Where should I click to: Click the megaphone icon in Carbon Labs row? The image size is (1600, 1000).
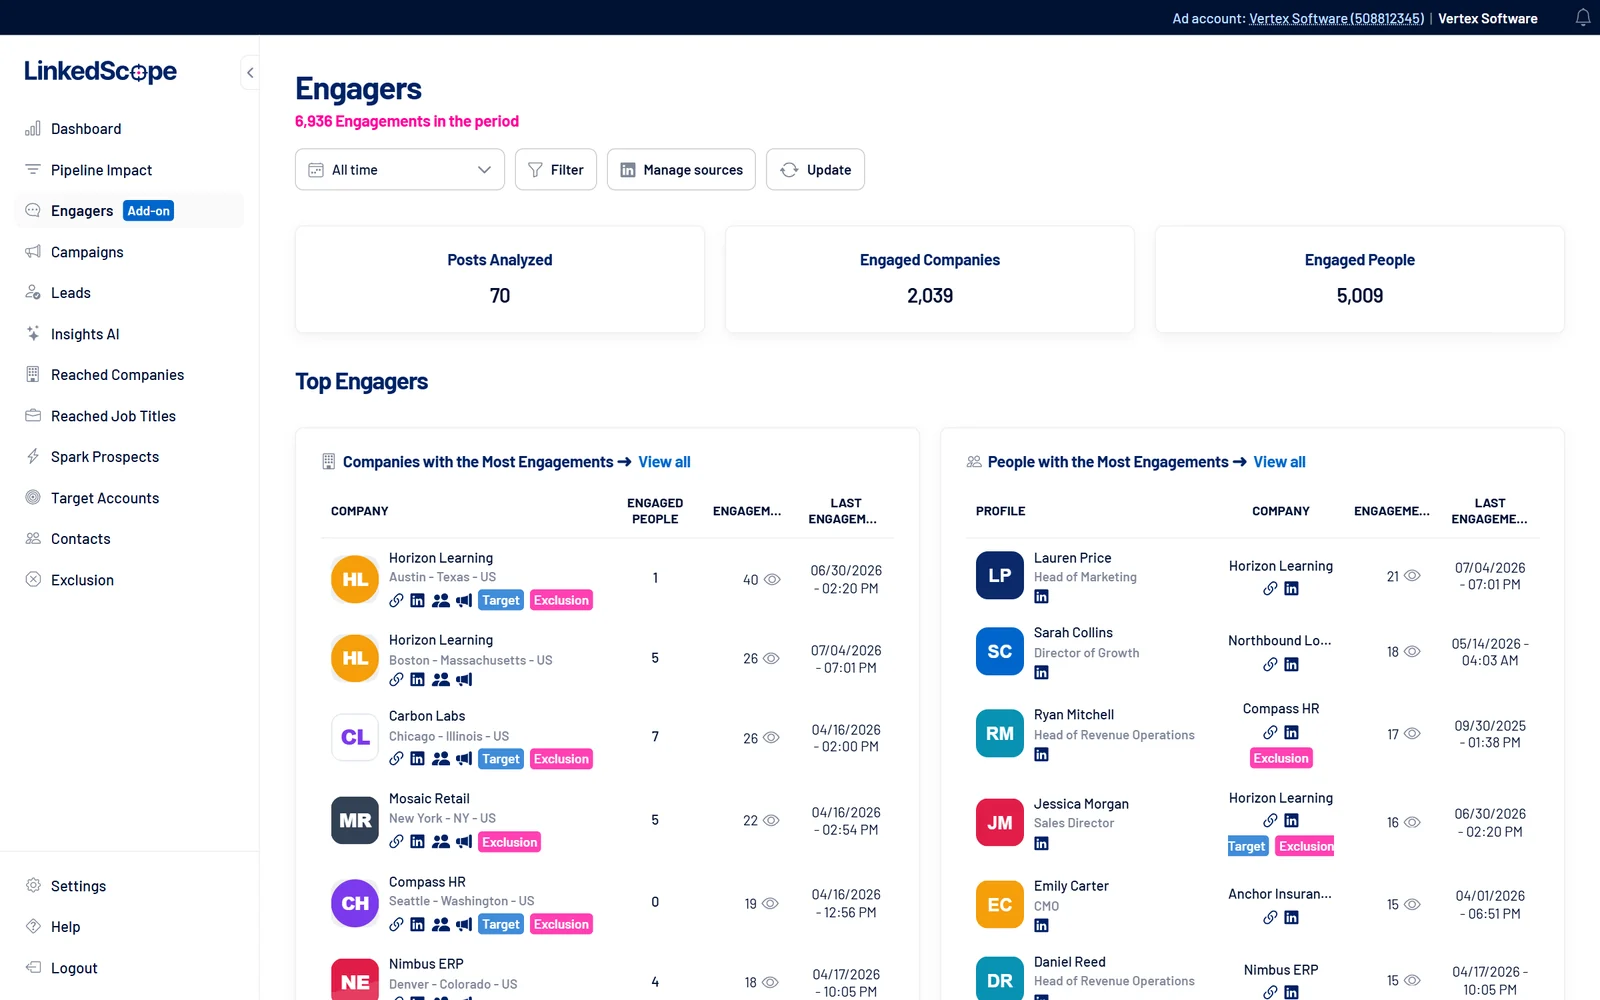[464, 759]
